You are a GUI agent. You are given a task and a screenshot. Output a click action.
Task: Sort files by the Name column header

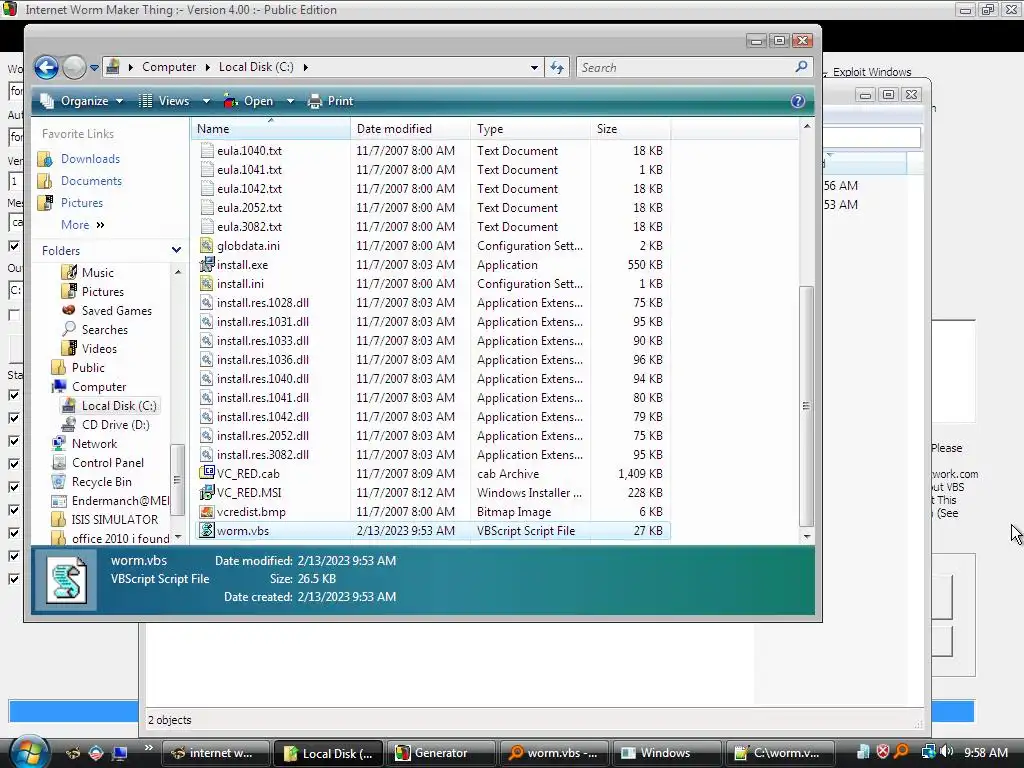271,129
